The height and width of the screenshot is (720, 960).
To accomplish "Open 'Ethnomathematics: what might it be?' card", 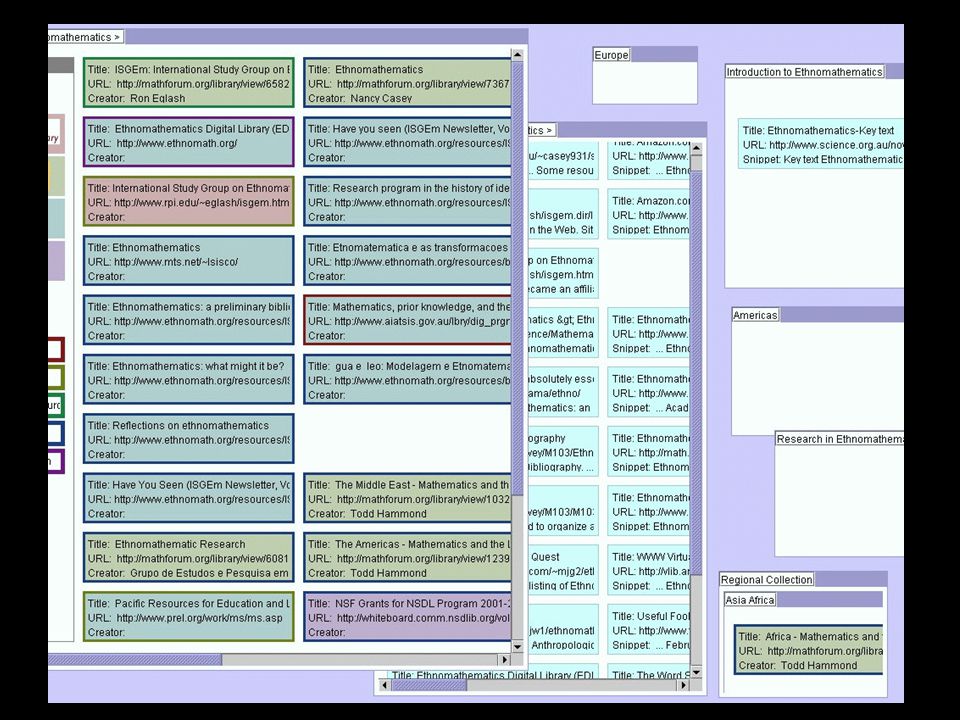I will pos(189,380).
